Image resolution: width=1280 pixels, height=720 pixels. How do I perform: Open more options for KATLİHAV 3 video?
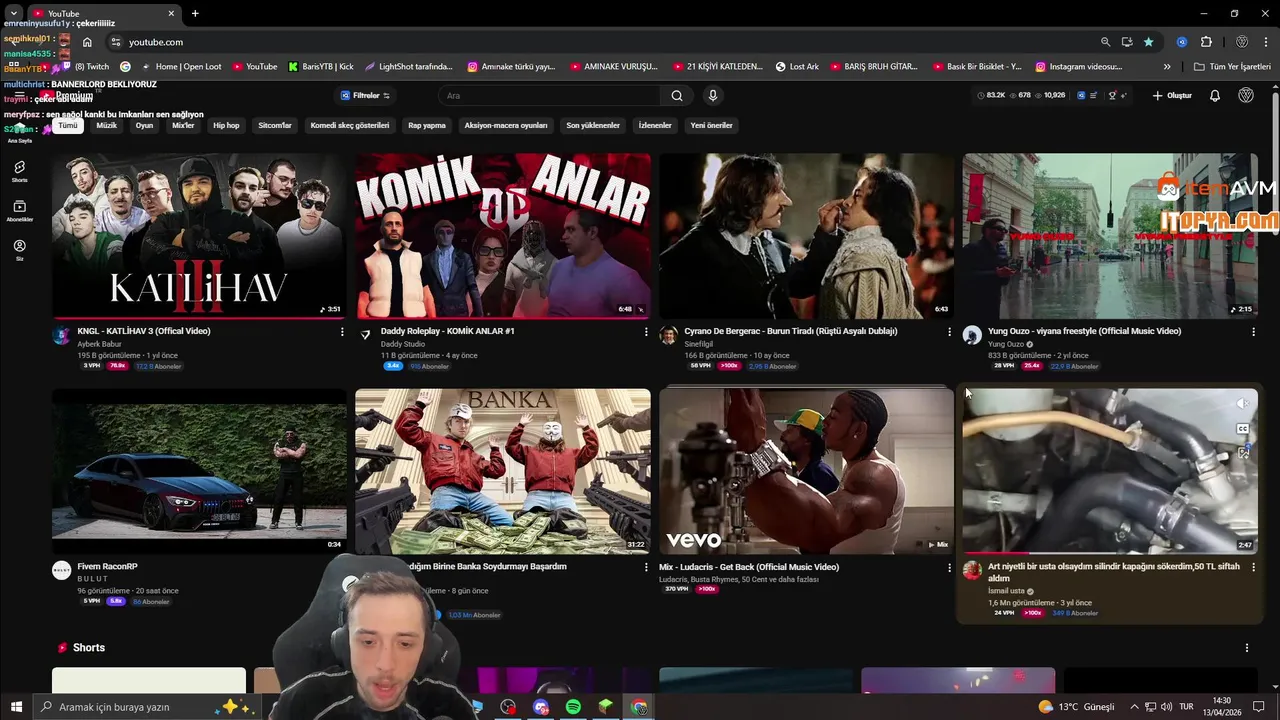pyautogui.click(x=342, y=332)
